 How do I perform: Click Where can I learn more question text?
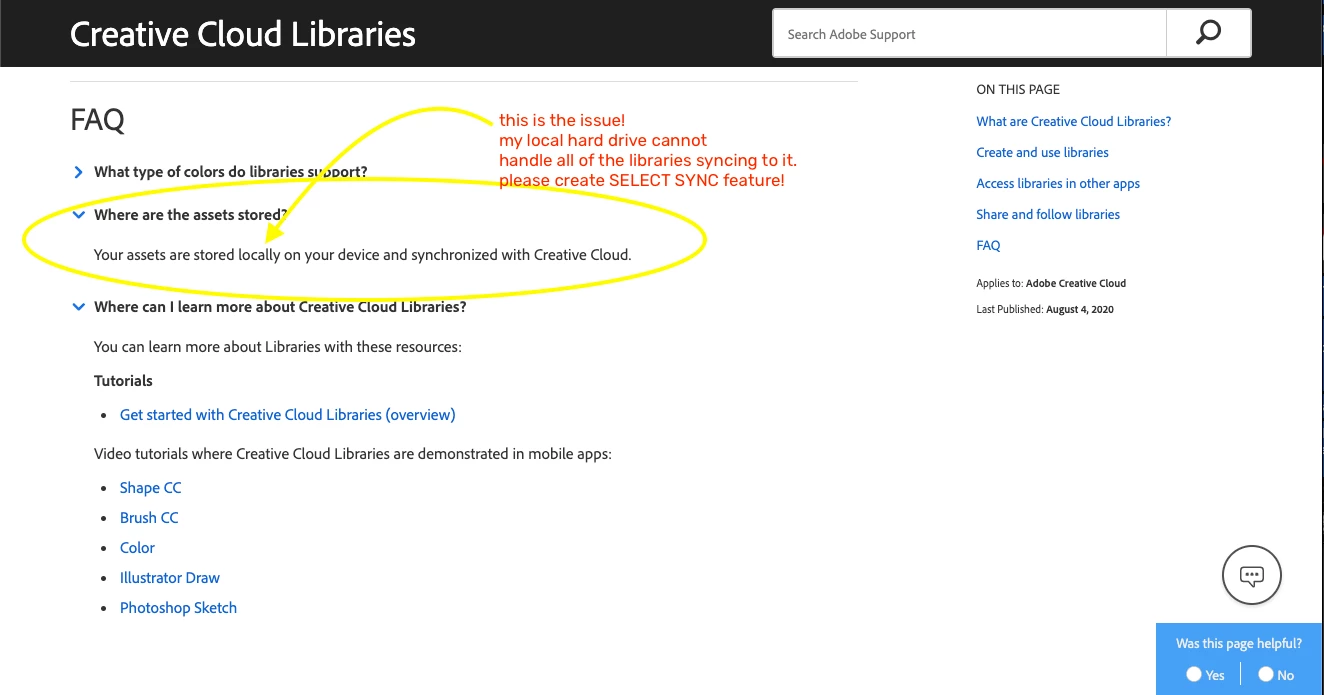point(280,307)
